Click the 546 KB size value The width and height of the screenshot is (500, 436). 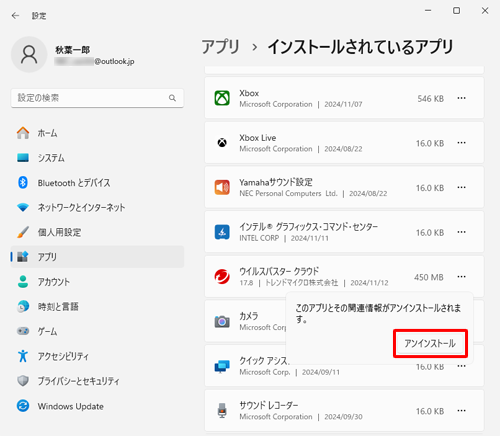431,99
